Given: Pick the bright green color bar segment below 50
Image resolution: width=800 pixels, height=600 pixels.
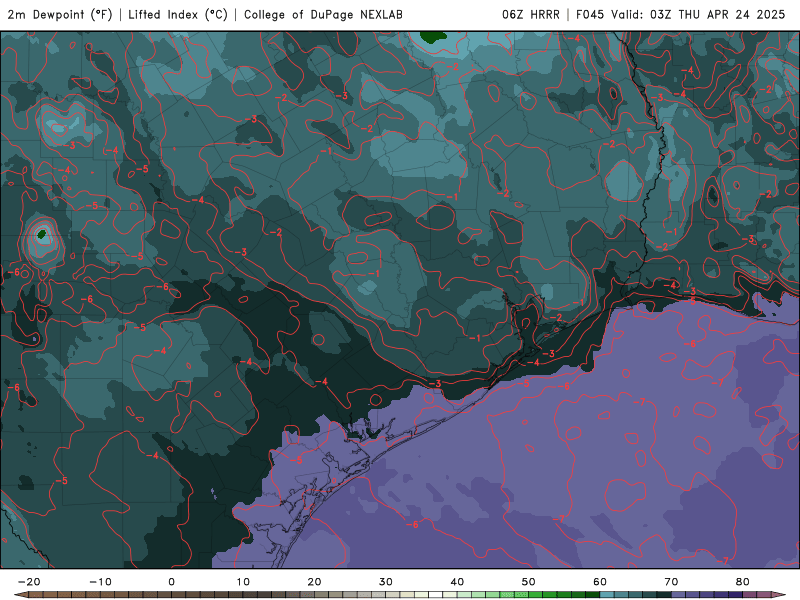Looking at the screenshot, I should [x=521, y=595].
